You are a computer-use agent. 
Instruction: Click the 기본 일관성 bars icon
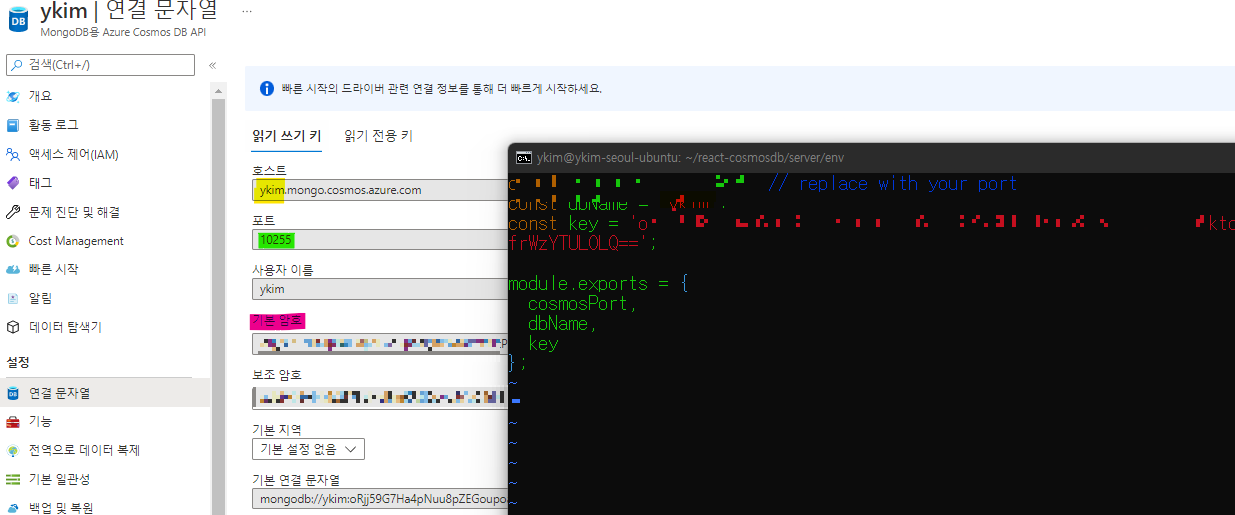coord(13,480)
